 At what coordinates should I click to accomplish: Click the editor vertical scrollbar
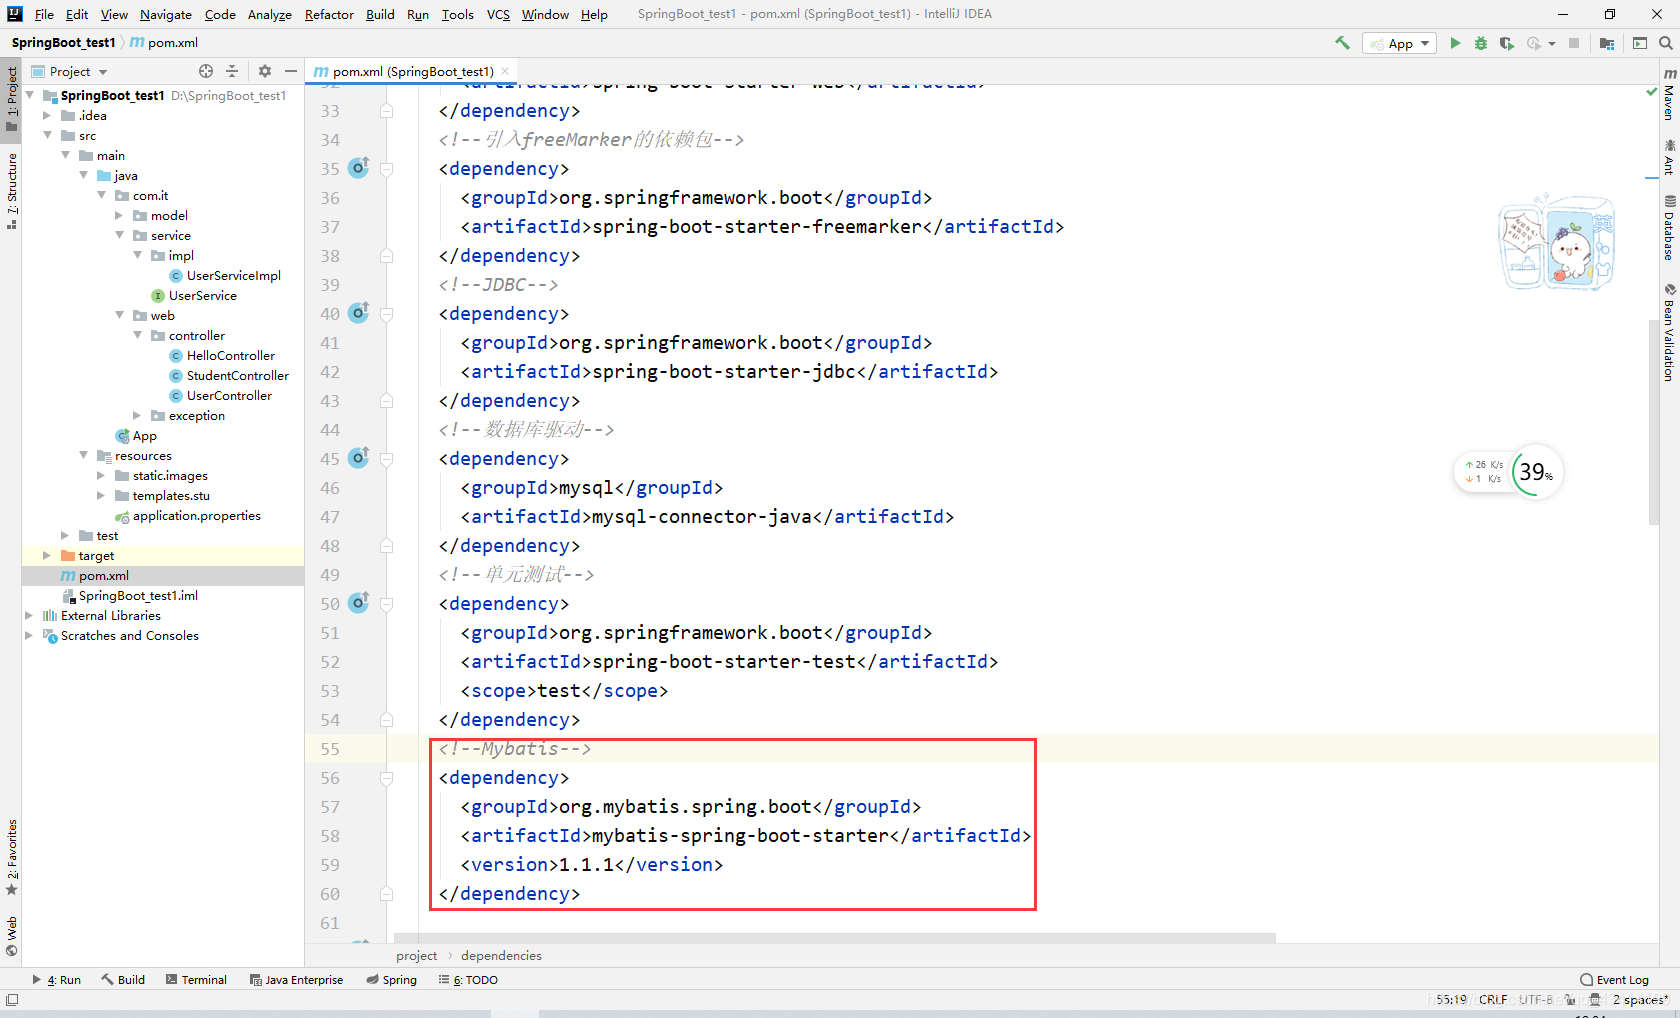tap(1653, 420)
